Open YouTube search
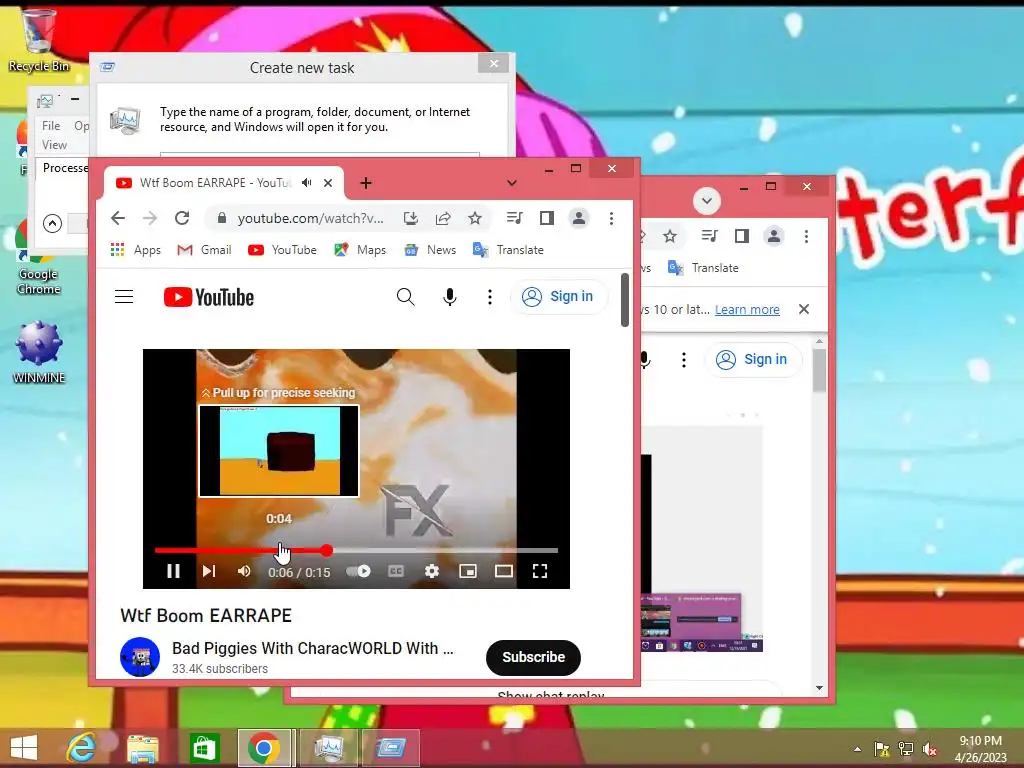 406,297
